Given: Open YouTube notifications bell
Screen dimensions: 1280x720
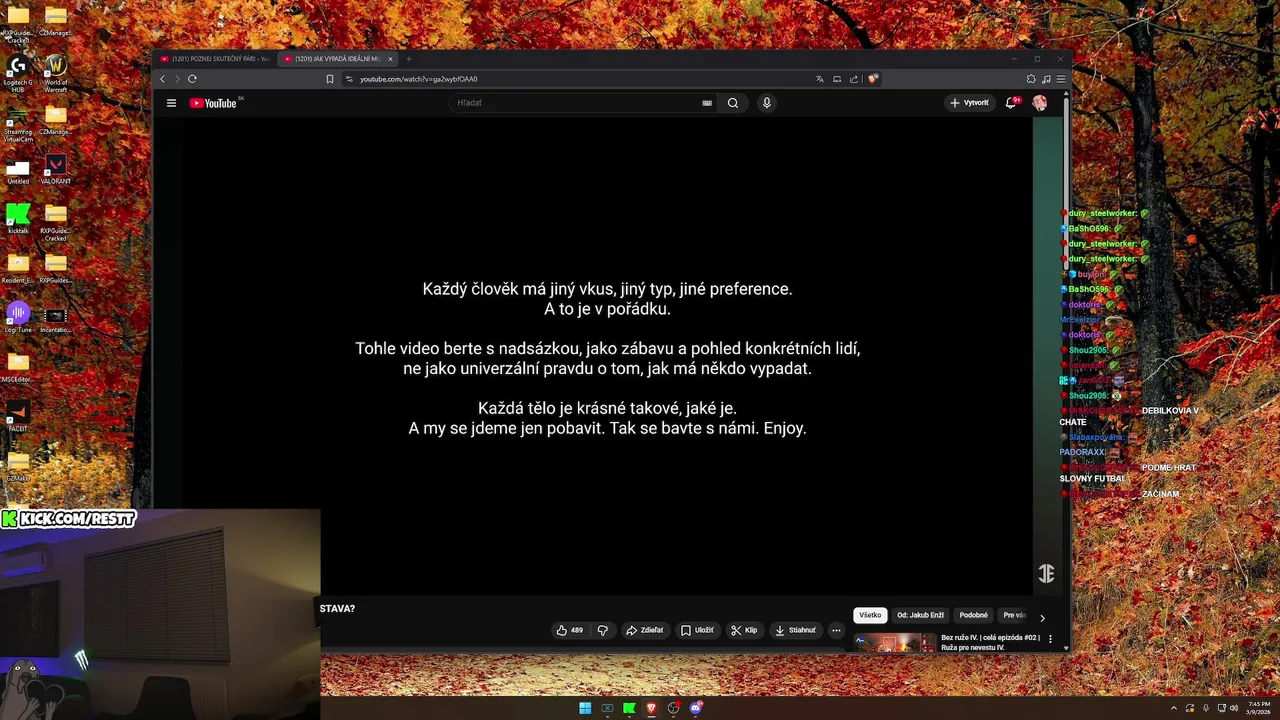Looking at the screenshot, I should pyautogui.click(x=1011, y=103).
